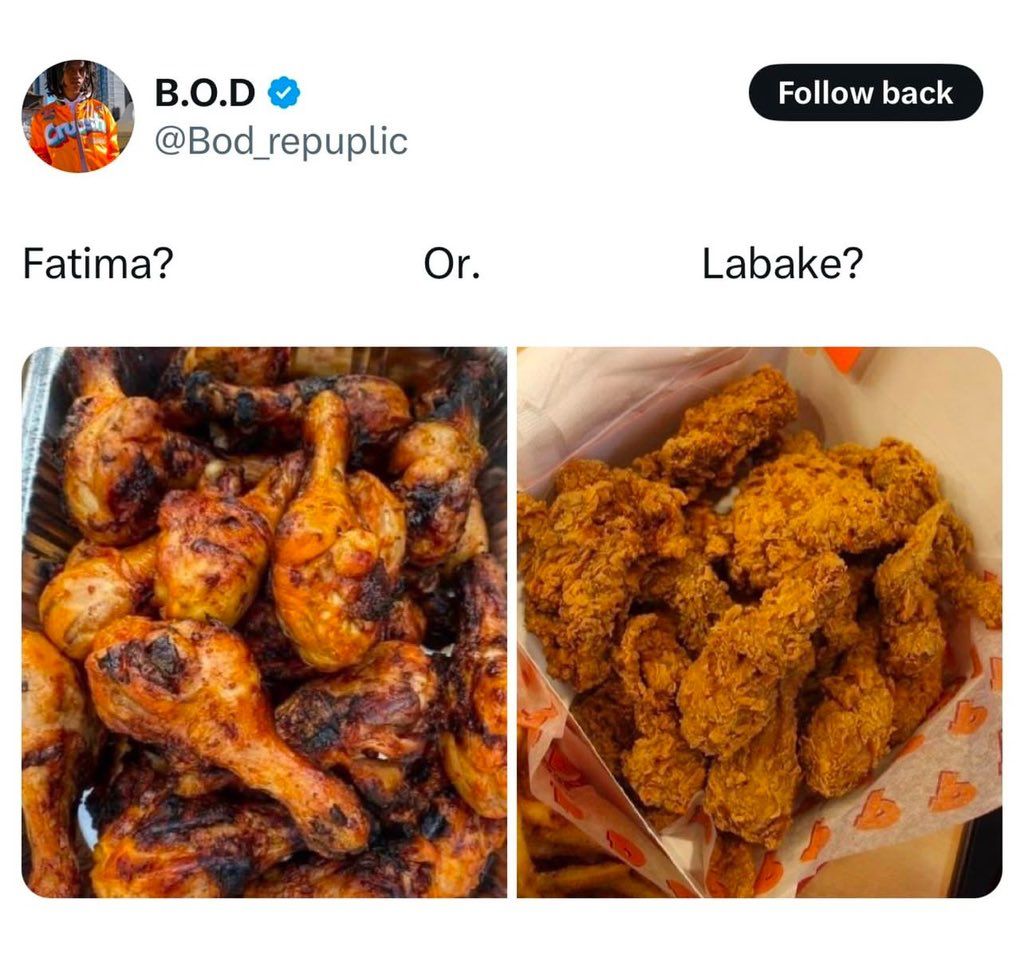Click the orange tab atop the chicken box
The height and width of the screenshot is (974, 1024).
point(840,358)
